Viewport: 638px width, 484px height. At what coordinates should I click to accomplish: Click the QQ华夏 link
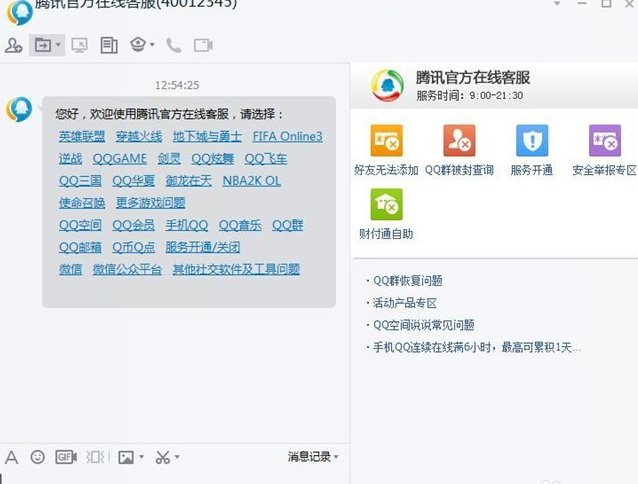[133, 181]
